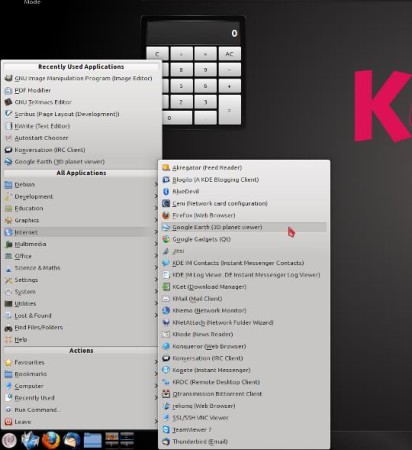Click the Konqueror web browser icon
The width and height of the screenshot is (412, 450).
(x=166, y=346)
